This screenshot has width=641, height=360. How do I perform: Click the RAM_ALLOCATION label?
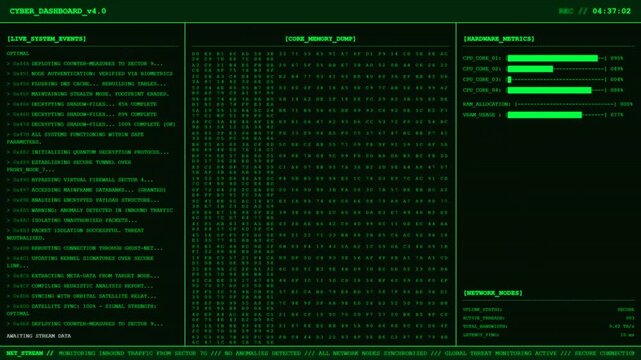tap(486, 105)
